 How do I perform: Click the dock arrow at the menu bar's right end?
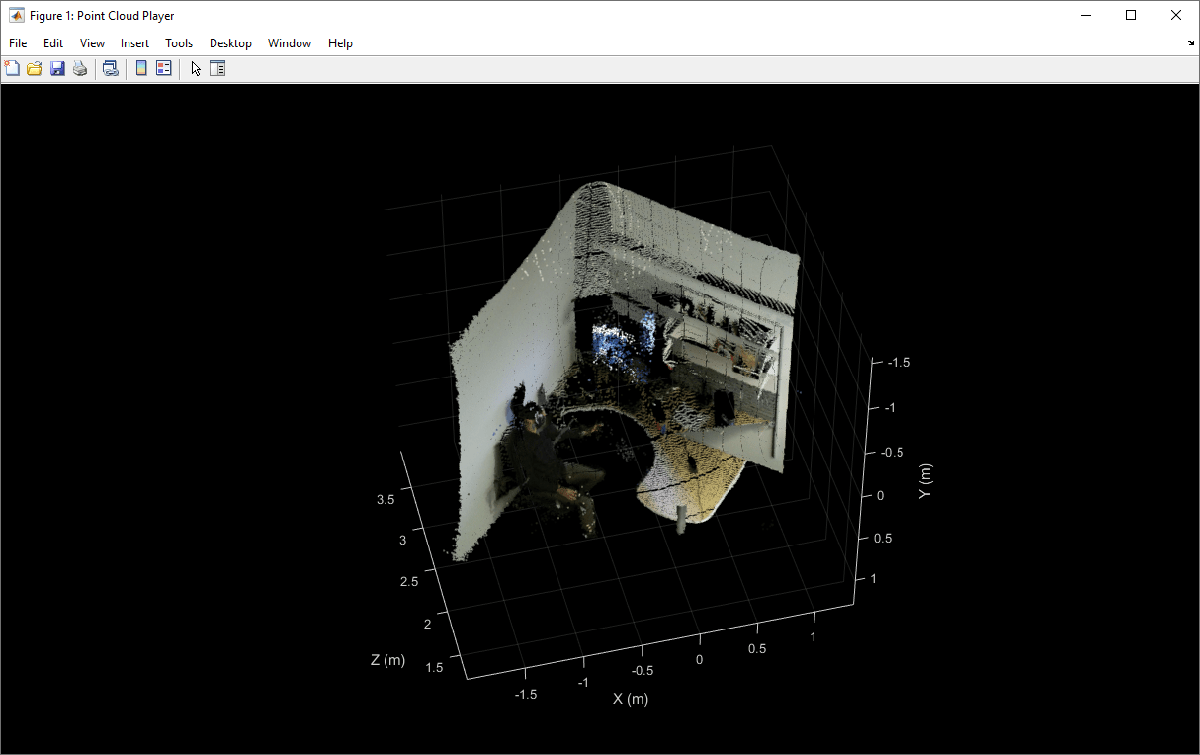tap(1190, 43)
